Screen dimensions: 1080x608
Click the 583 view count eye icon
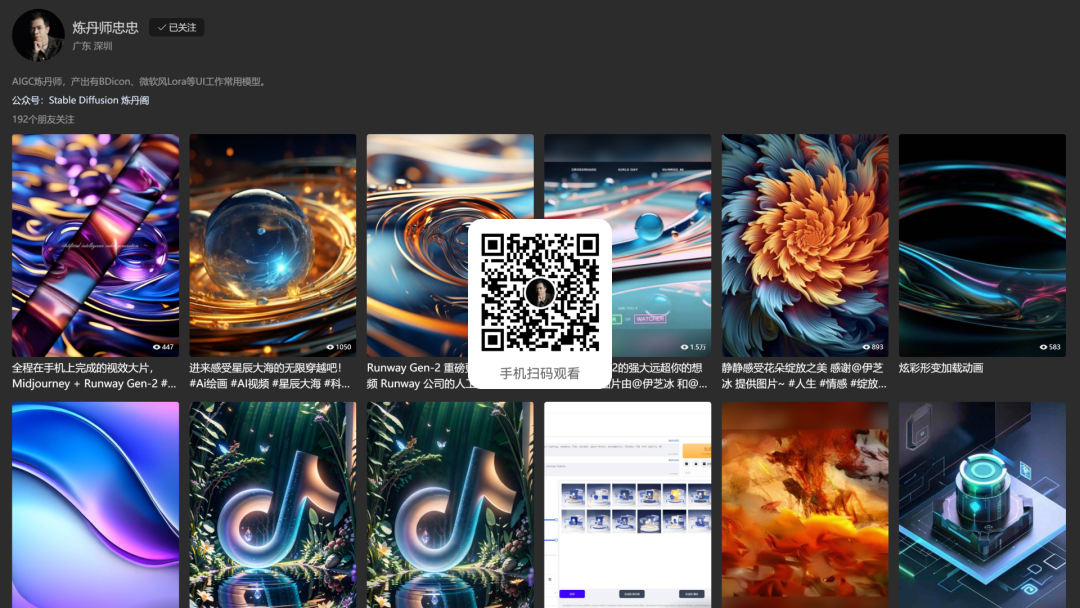pyautogui.click(x=1043, y=347)
